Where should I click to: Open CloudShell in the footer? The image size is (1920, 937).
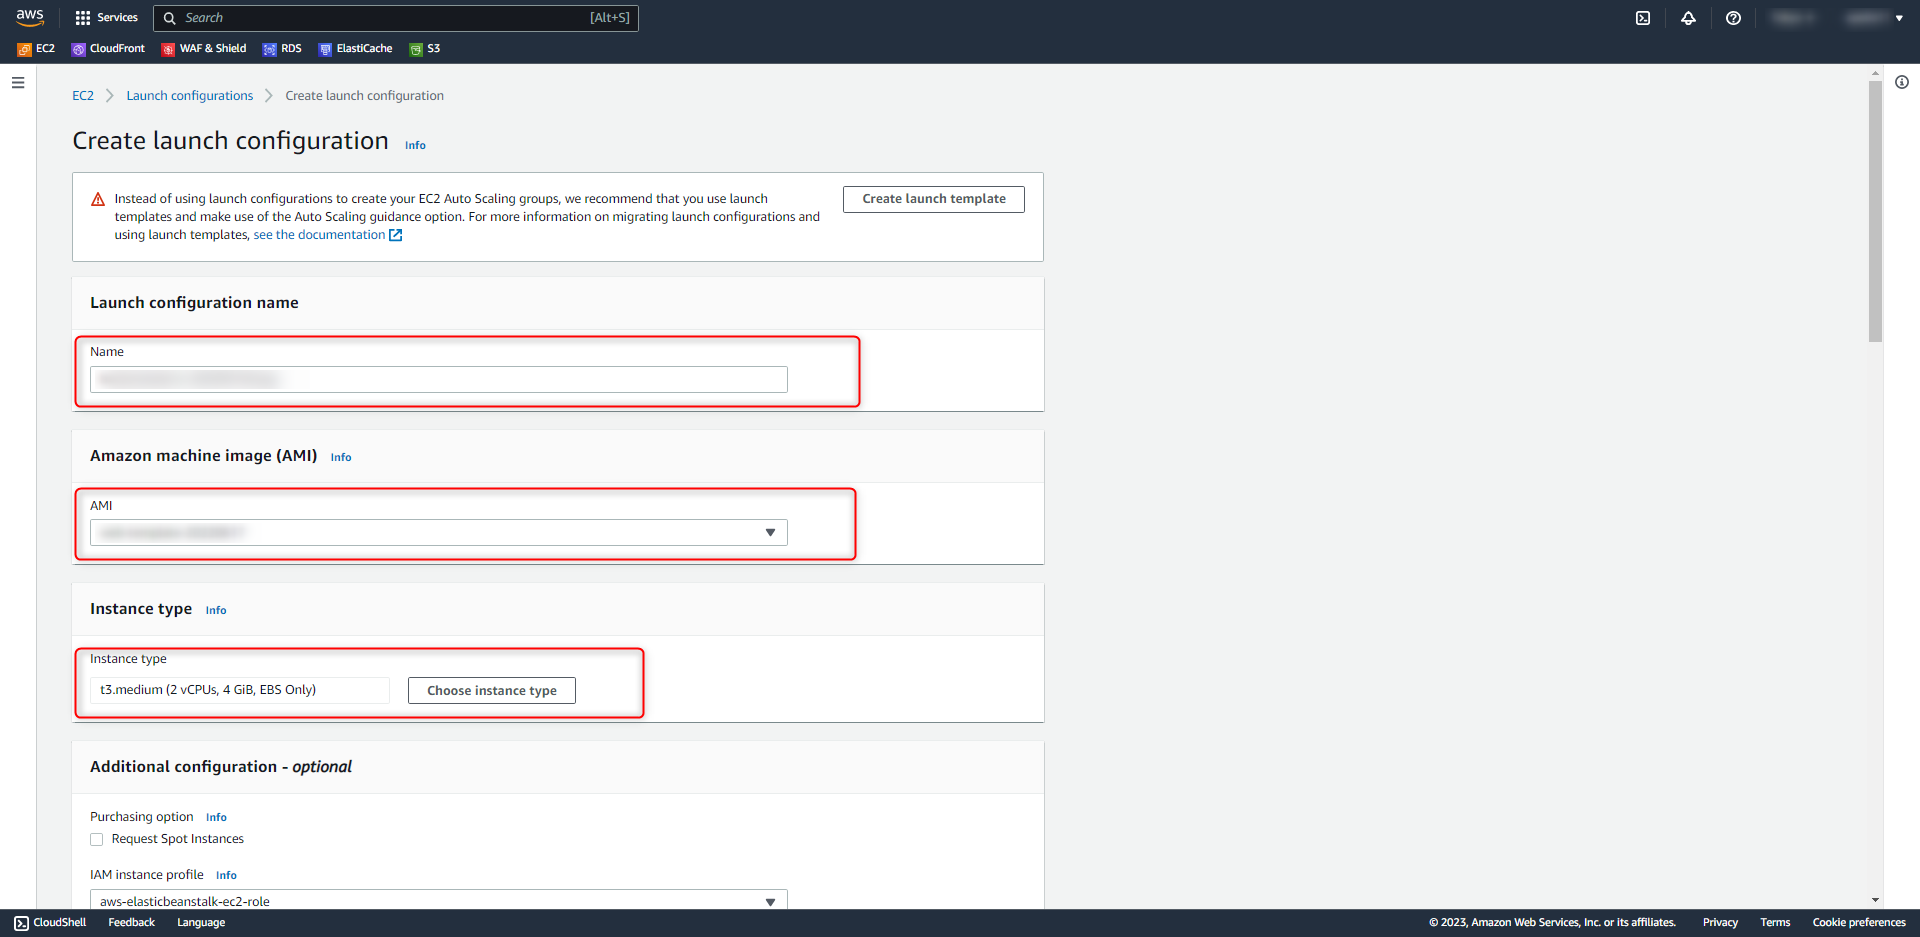50,923
